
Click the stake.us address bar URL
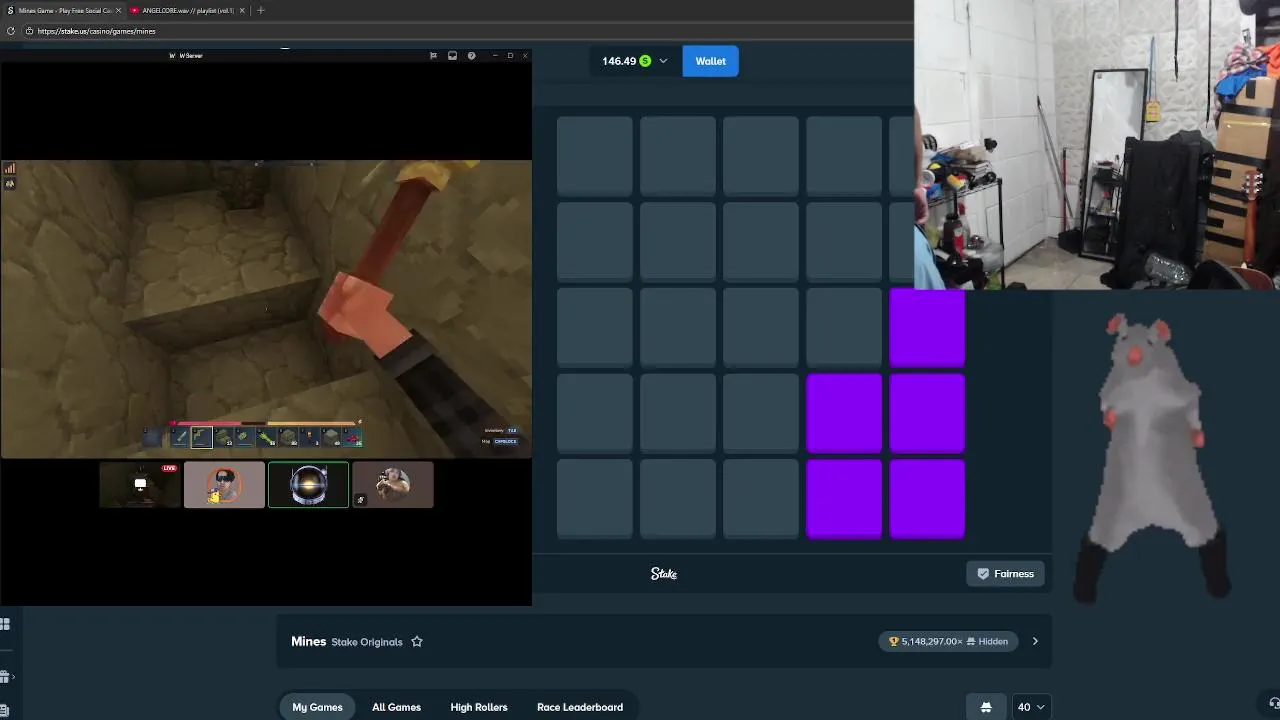tap(97, 31)
